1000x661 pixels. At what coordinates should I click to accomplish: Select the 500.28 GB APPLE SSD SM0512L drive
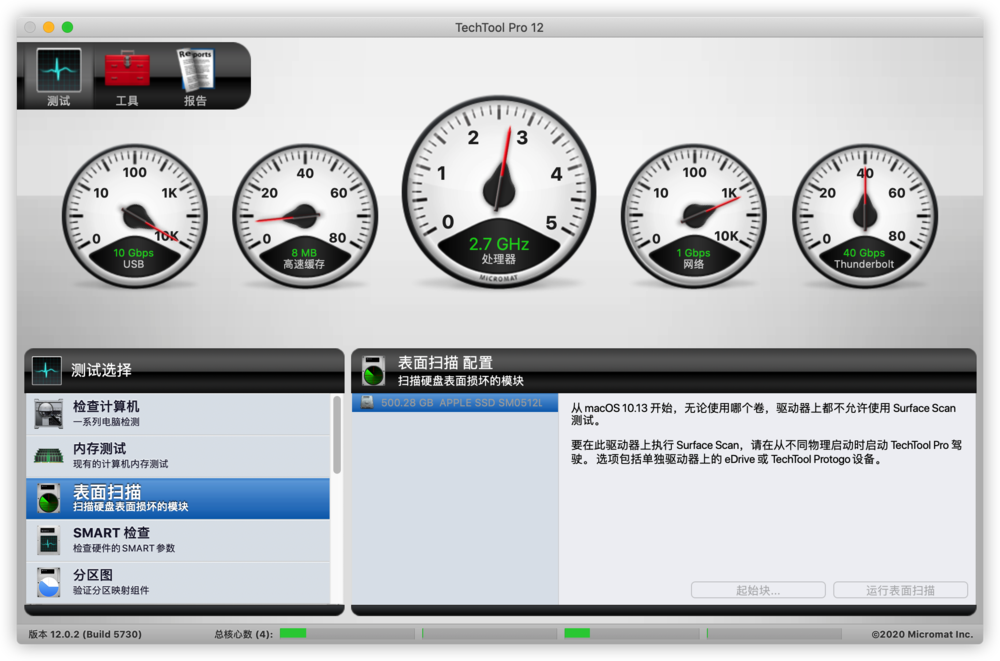[x=455, y=403]
